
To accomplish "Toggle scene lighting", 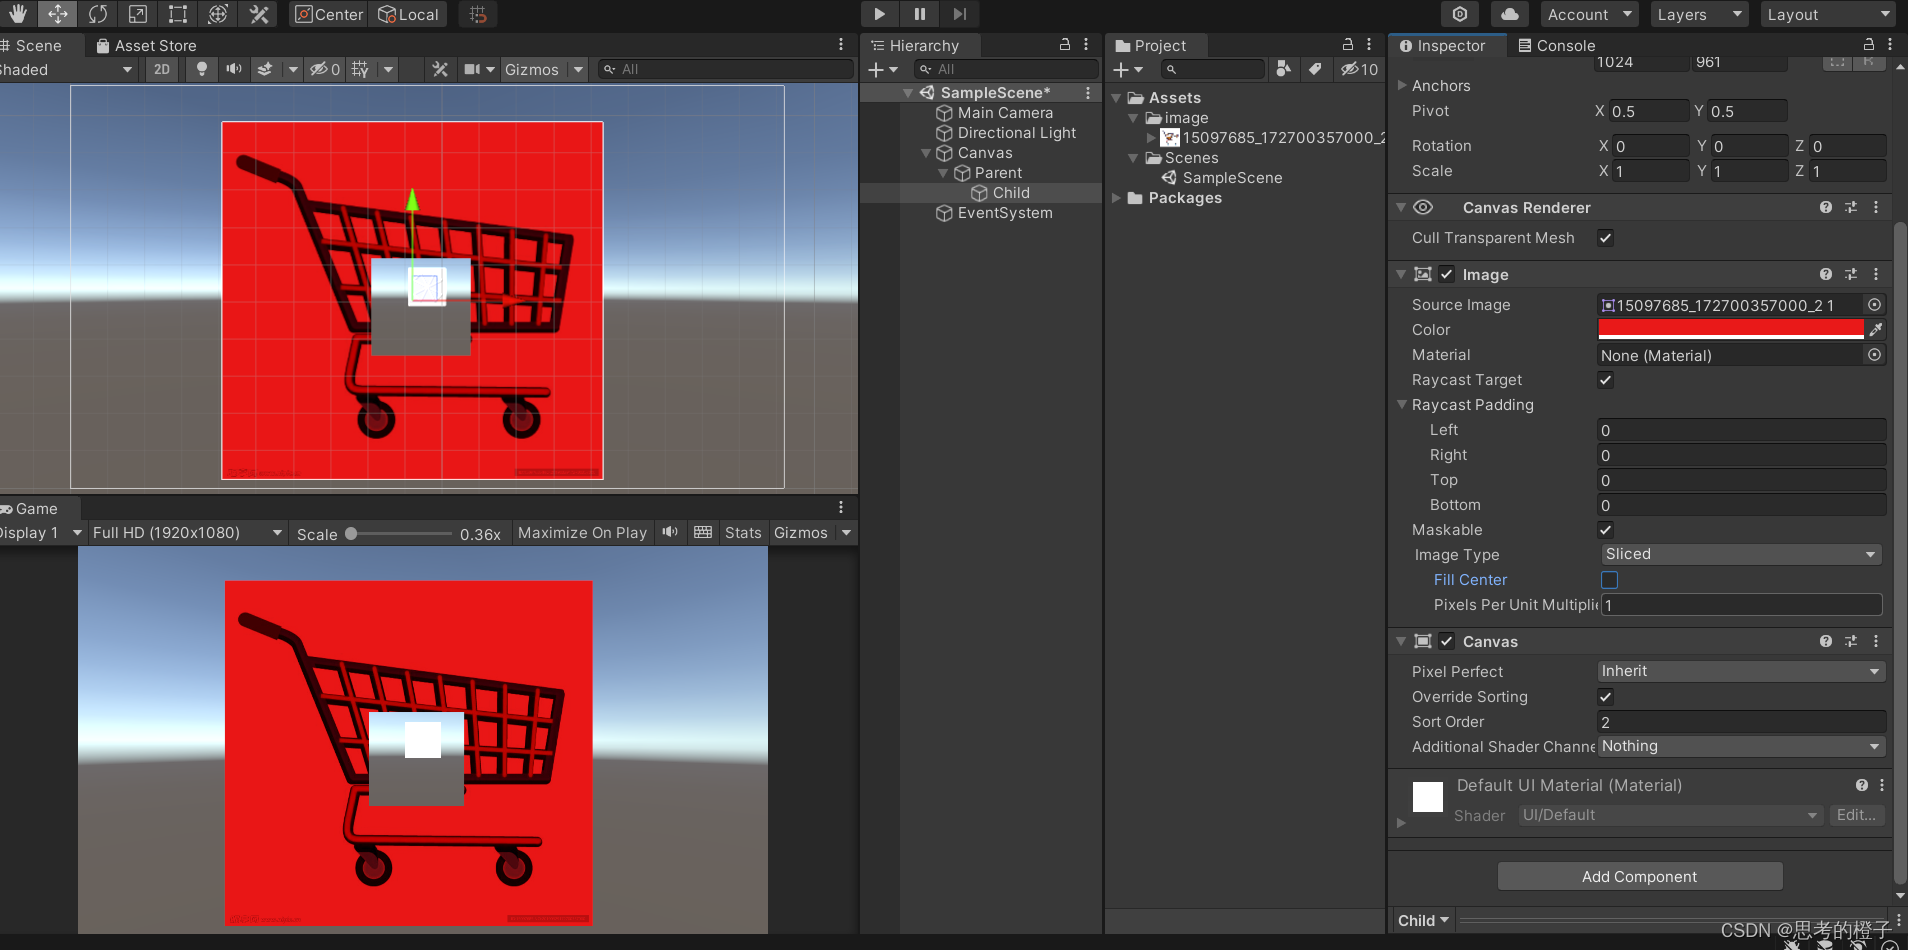I will (202, 69).
